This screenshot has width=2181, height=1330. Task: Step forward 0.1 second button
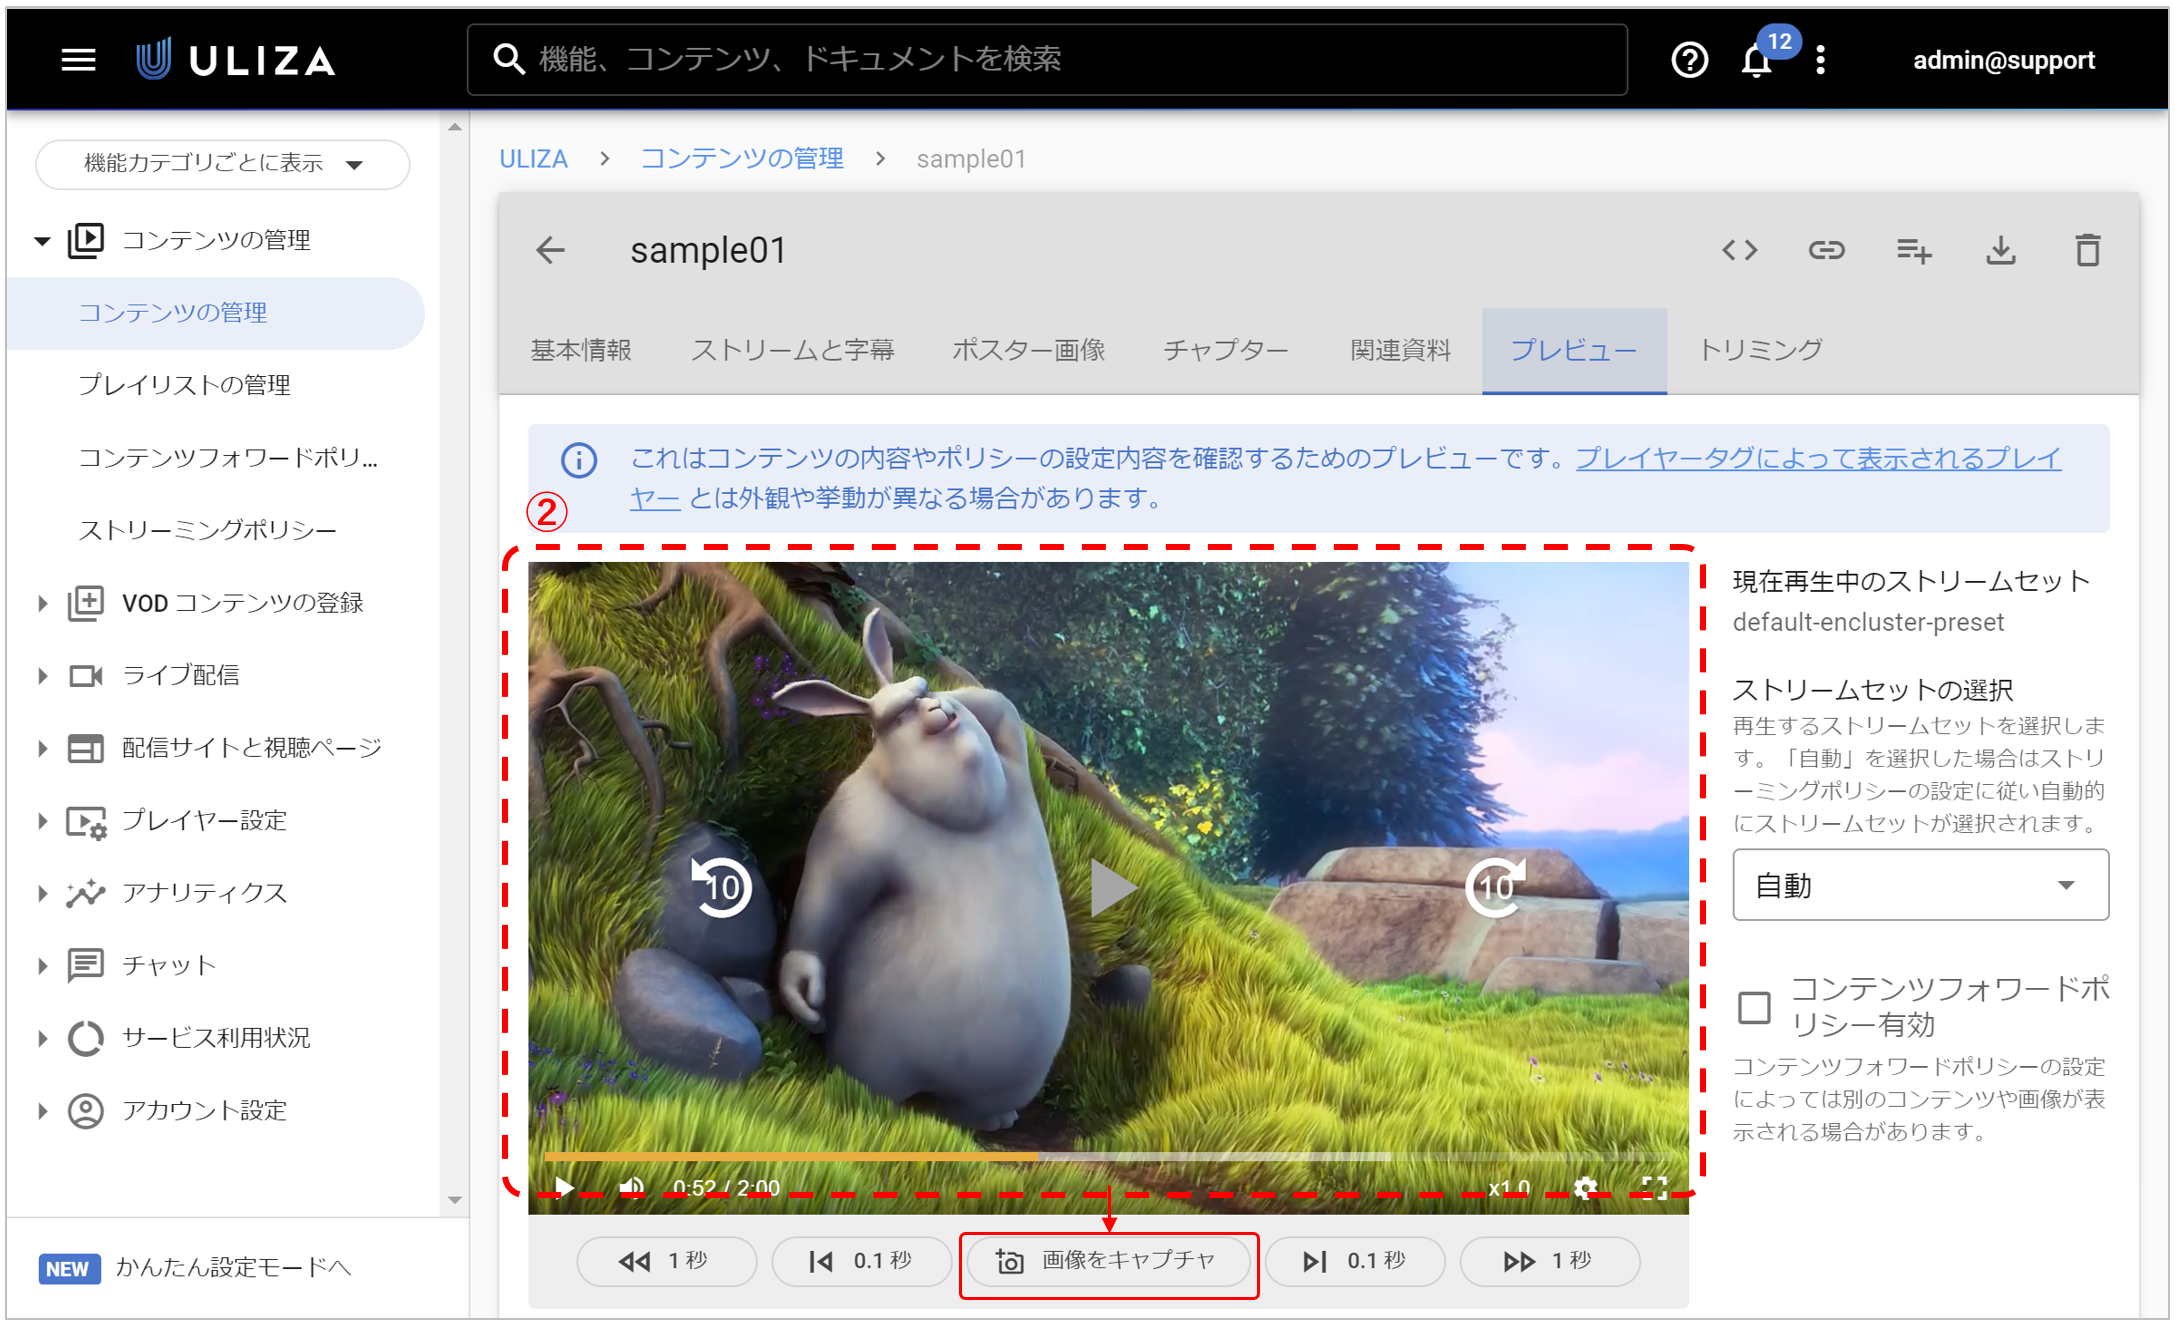(x=1355, y=1261)
